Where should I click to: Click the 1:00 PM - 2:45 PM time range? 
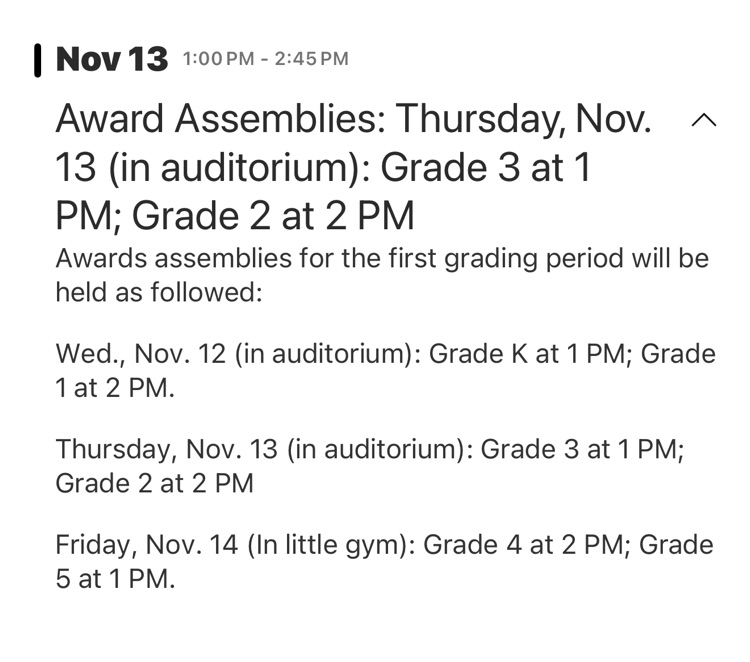coord(265,59)
